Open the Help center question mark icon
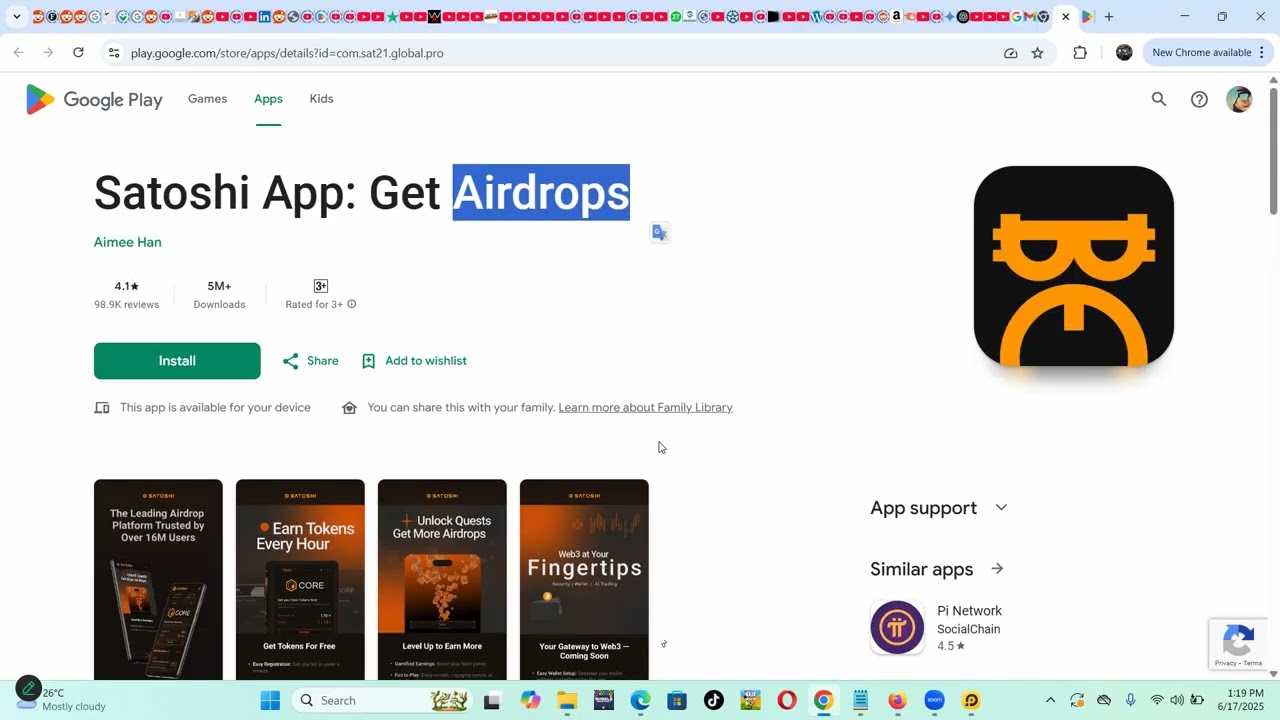Image resolution: width=1280 pixels, height=720 pixels. pyautogui.click(x=1199, y=99)
